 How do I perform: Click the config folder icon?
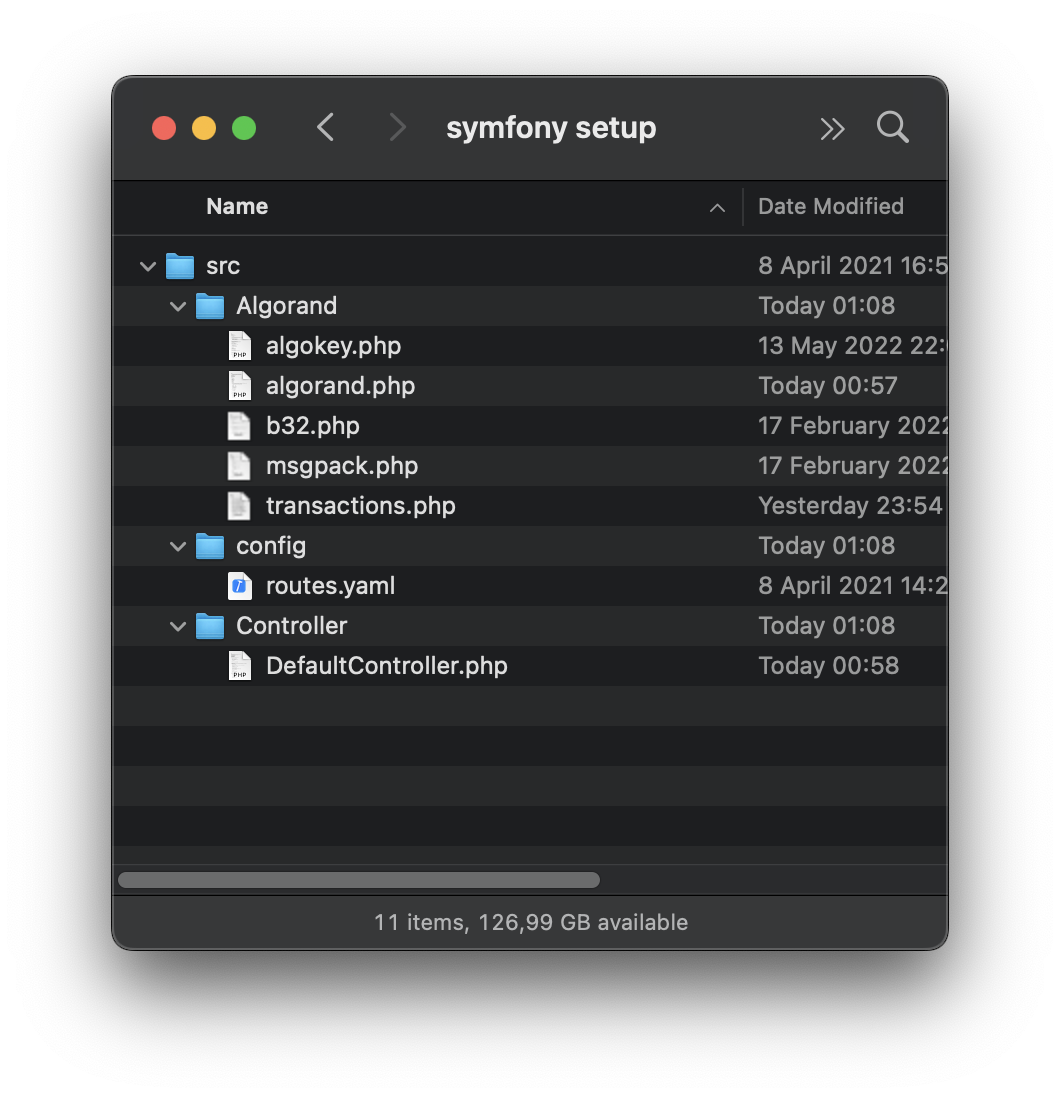pyautogui.click(x=210, y=546)
